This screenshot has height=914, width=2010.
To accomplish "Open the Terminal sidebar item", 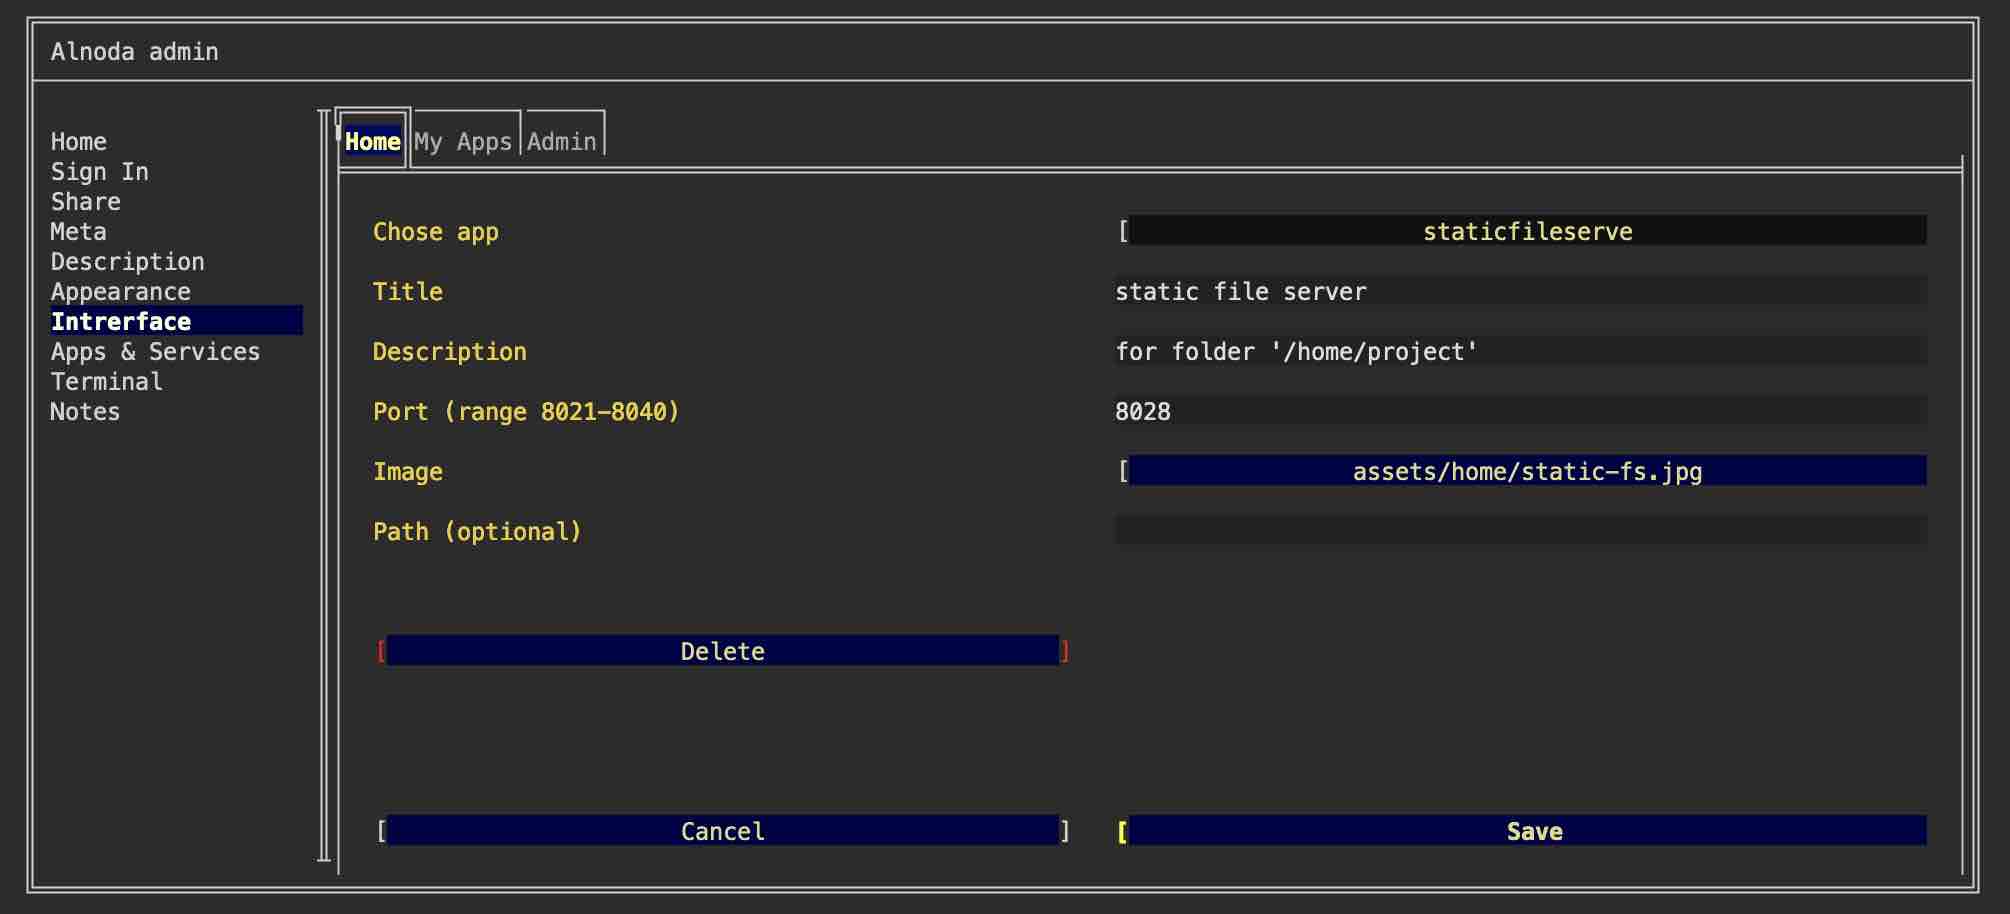I will coord(107,382).
